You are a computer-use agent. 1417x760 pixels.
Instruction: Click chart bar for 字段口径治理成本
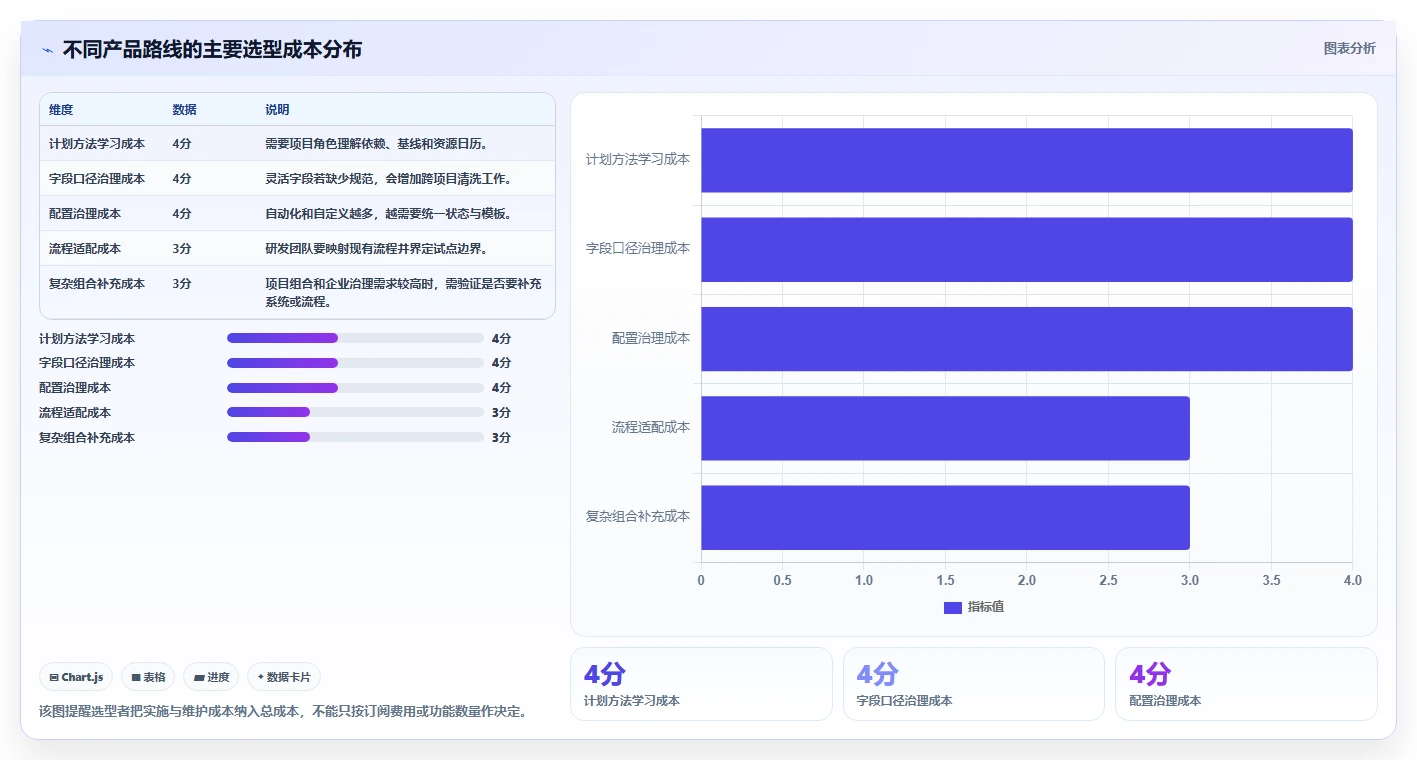pos(1027,249)
